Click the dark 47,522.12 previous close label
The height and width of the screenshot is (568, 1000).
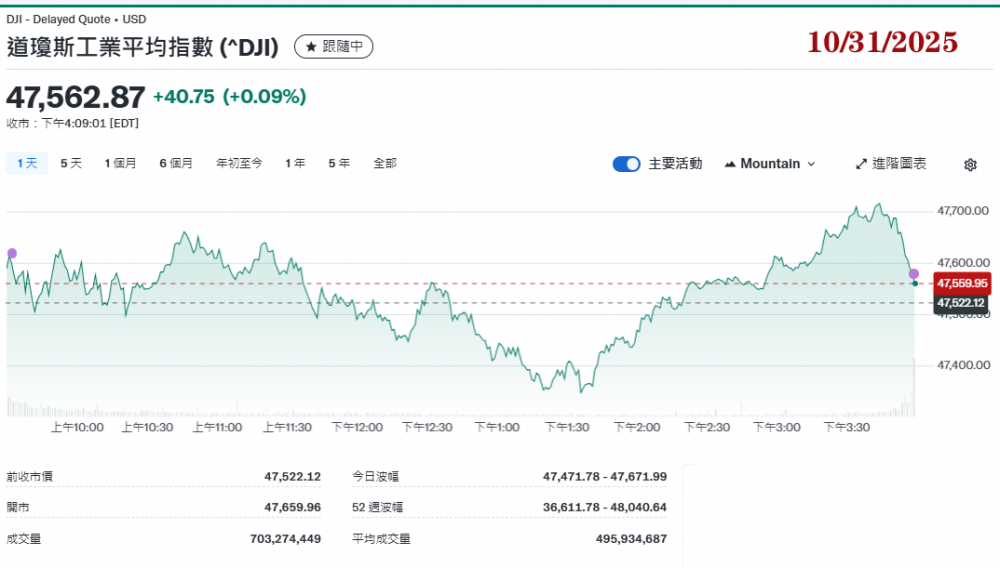tap(961, 303)
